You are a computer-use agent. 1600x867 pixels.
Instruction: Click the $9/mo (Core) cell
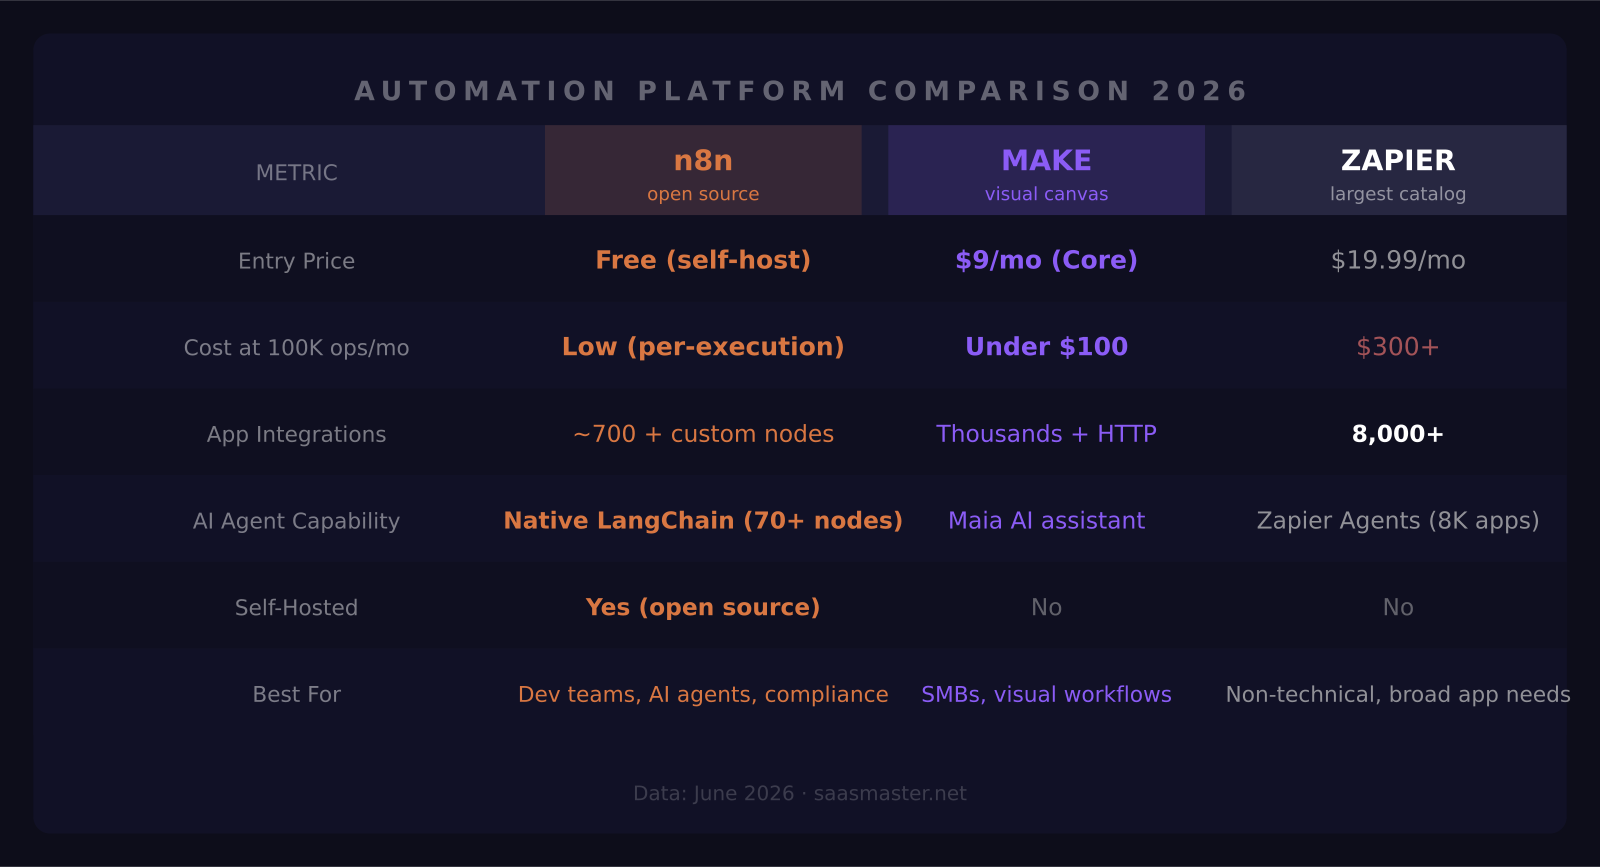point(1046,260)
